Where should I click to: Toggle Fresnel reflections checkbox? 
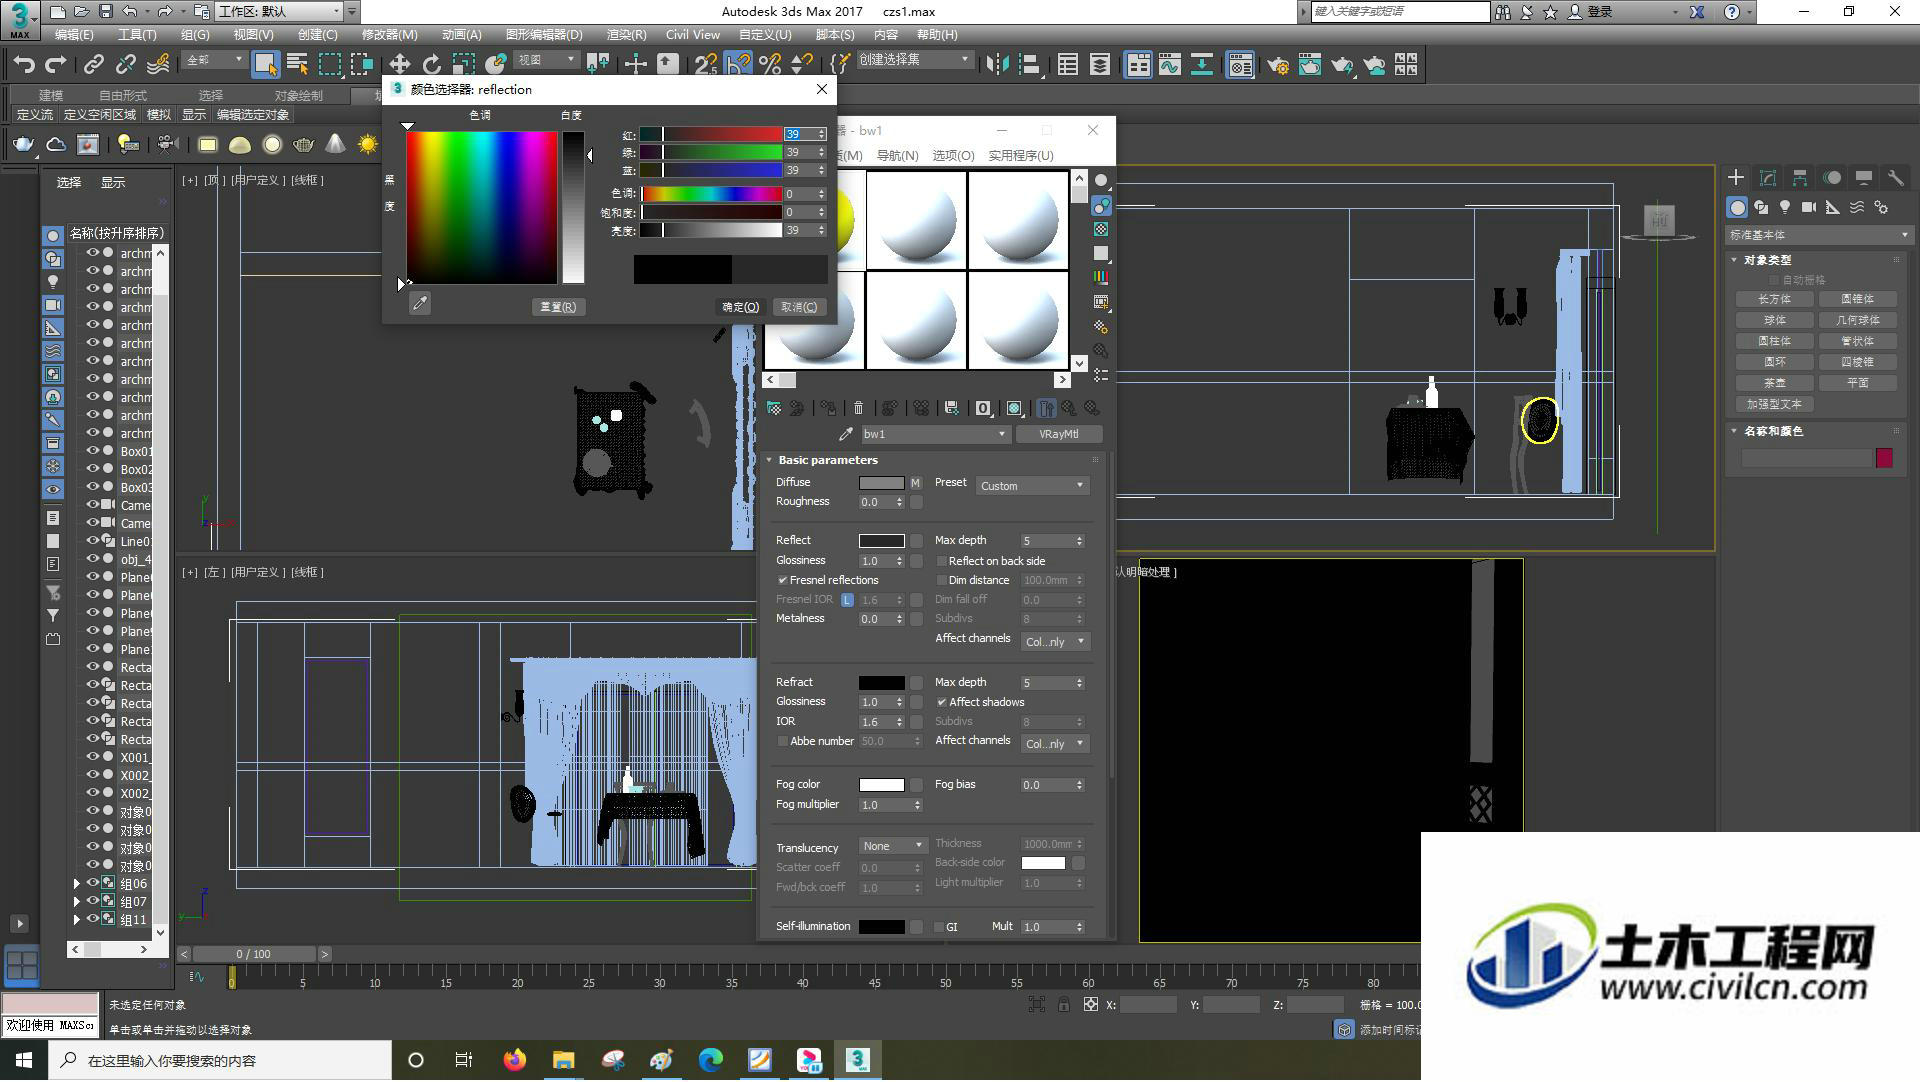(x=782, y=580)
